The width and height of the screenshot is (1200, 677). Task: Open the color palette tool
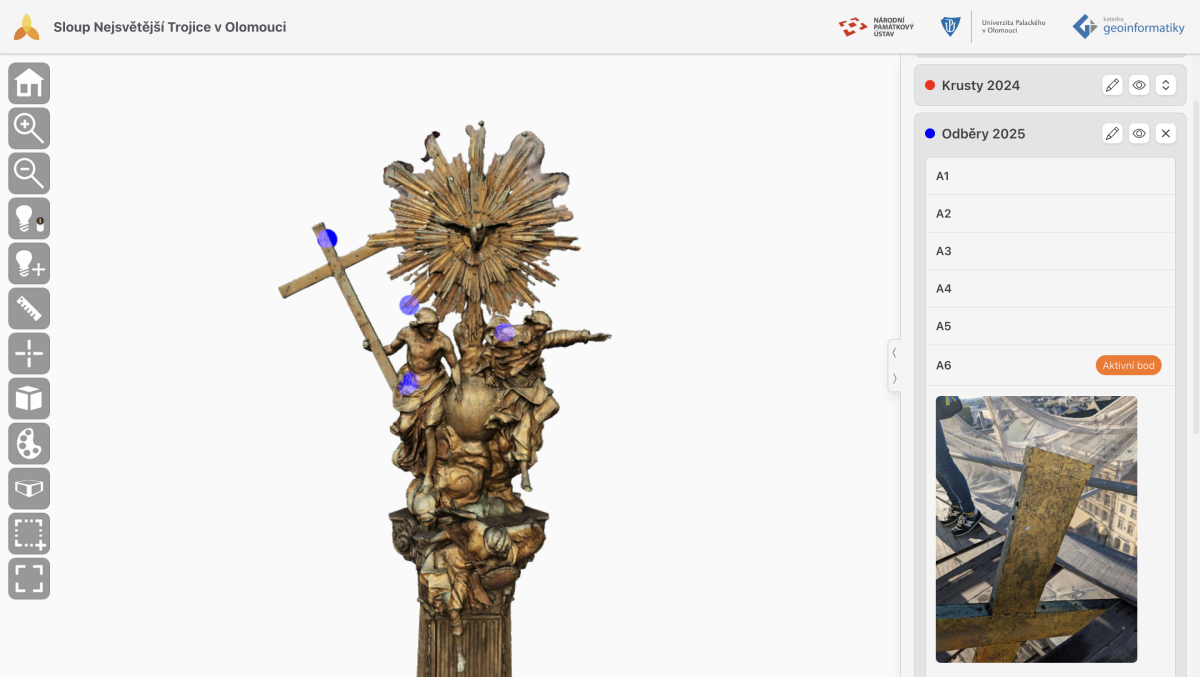29,444
